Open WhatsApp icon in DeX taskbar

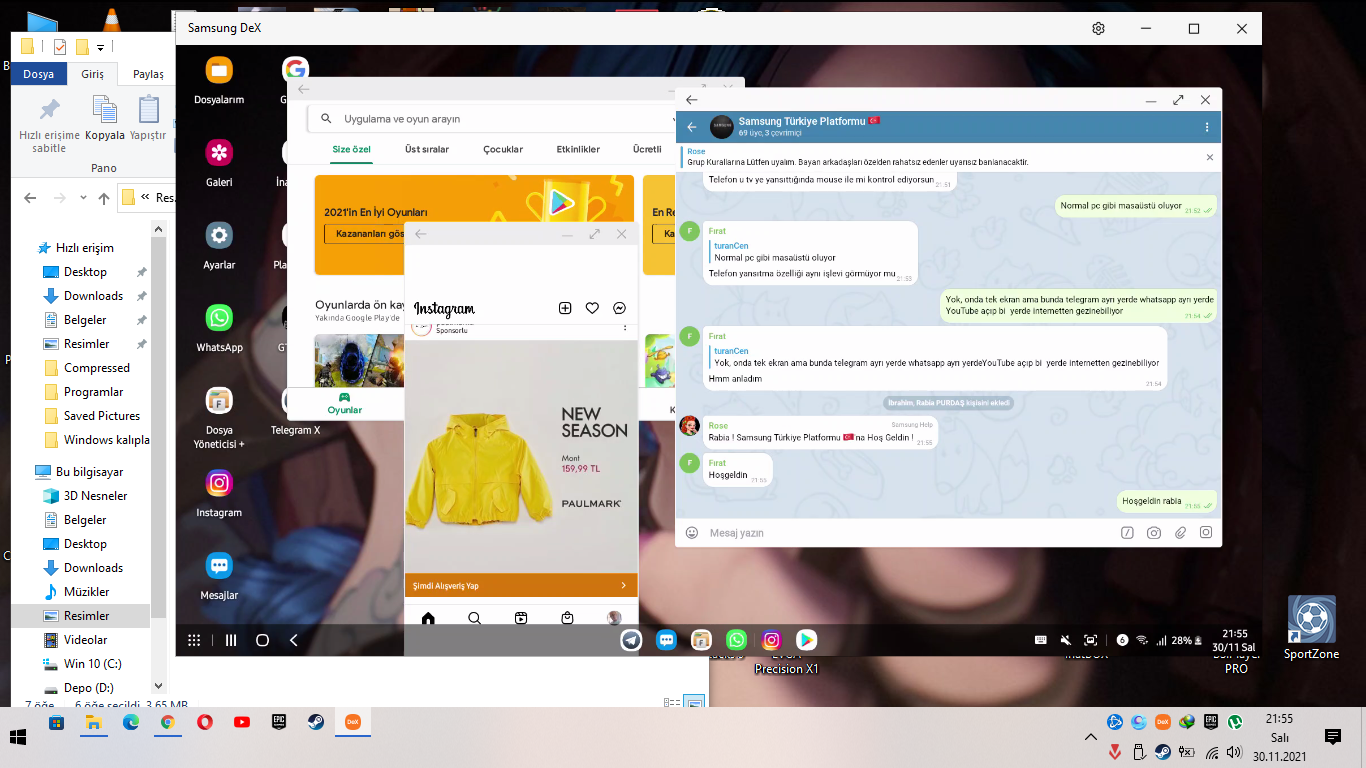pyautogui.click(x=736, y=640)
